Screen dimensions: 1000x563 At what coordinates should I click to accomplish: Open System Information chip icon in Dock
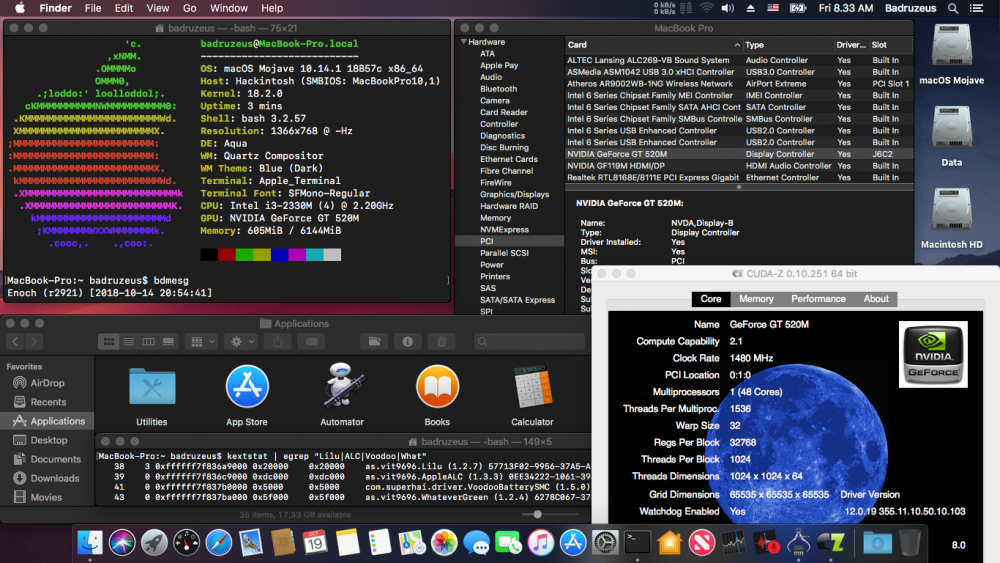798,543
